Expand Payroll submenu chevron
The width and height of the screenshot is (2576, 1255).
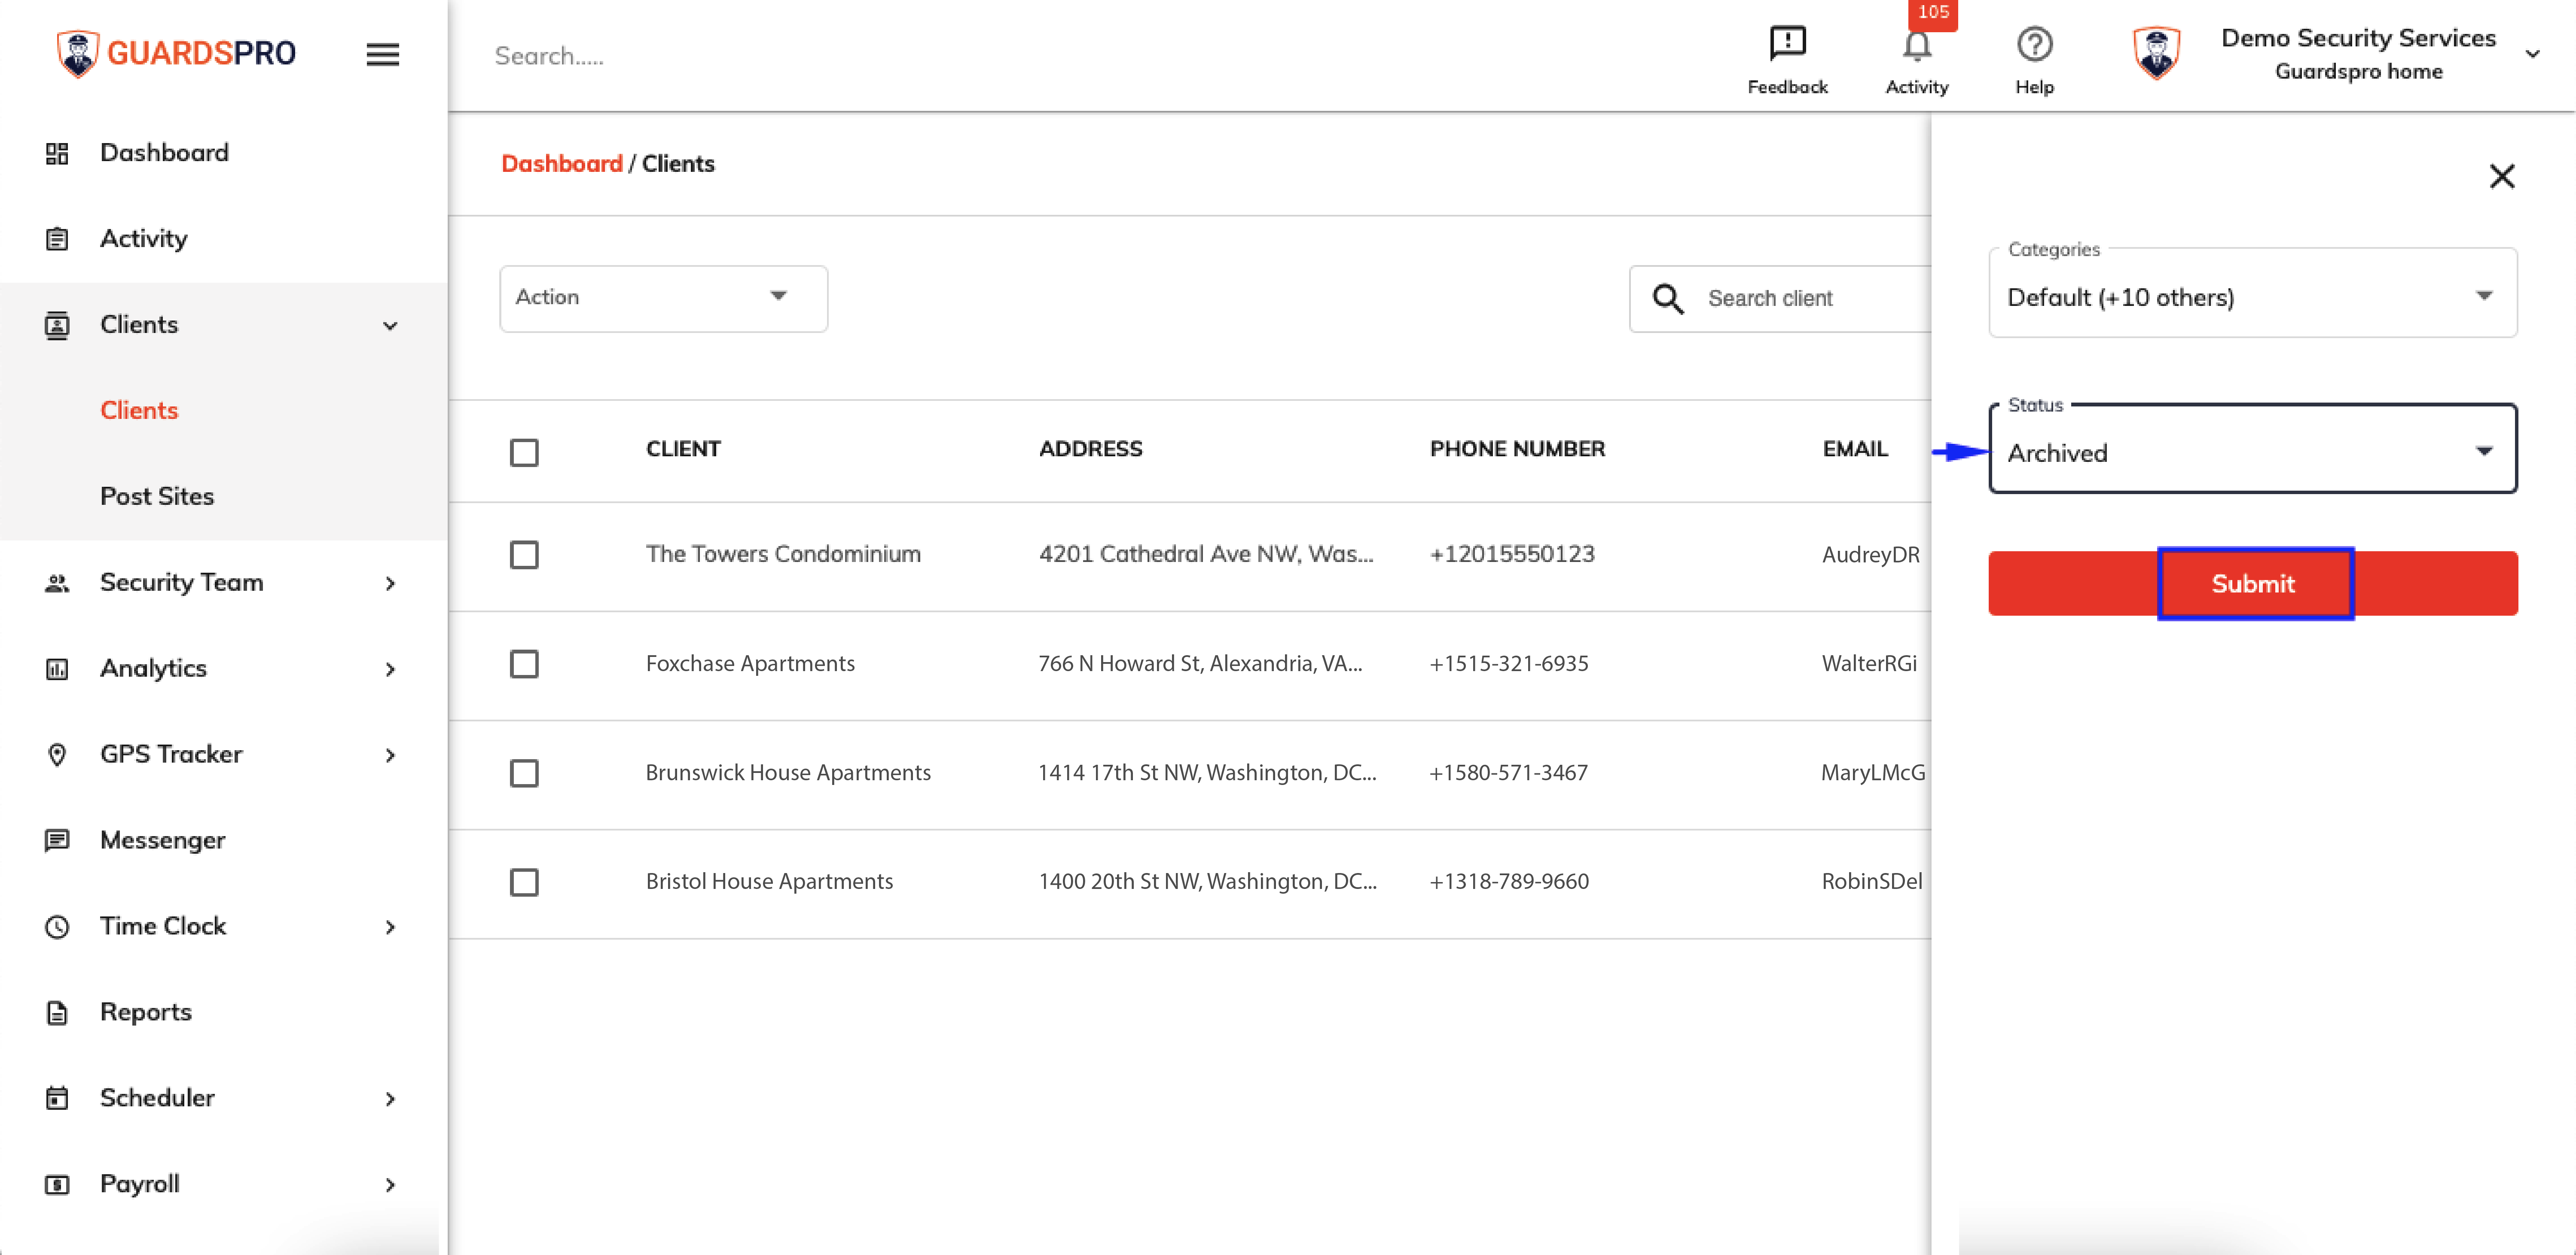[390, 1185]
